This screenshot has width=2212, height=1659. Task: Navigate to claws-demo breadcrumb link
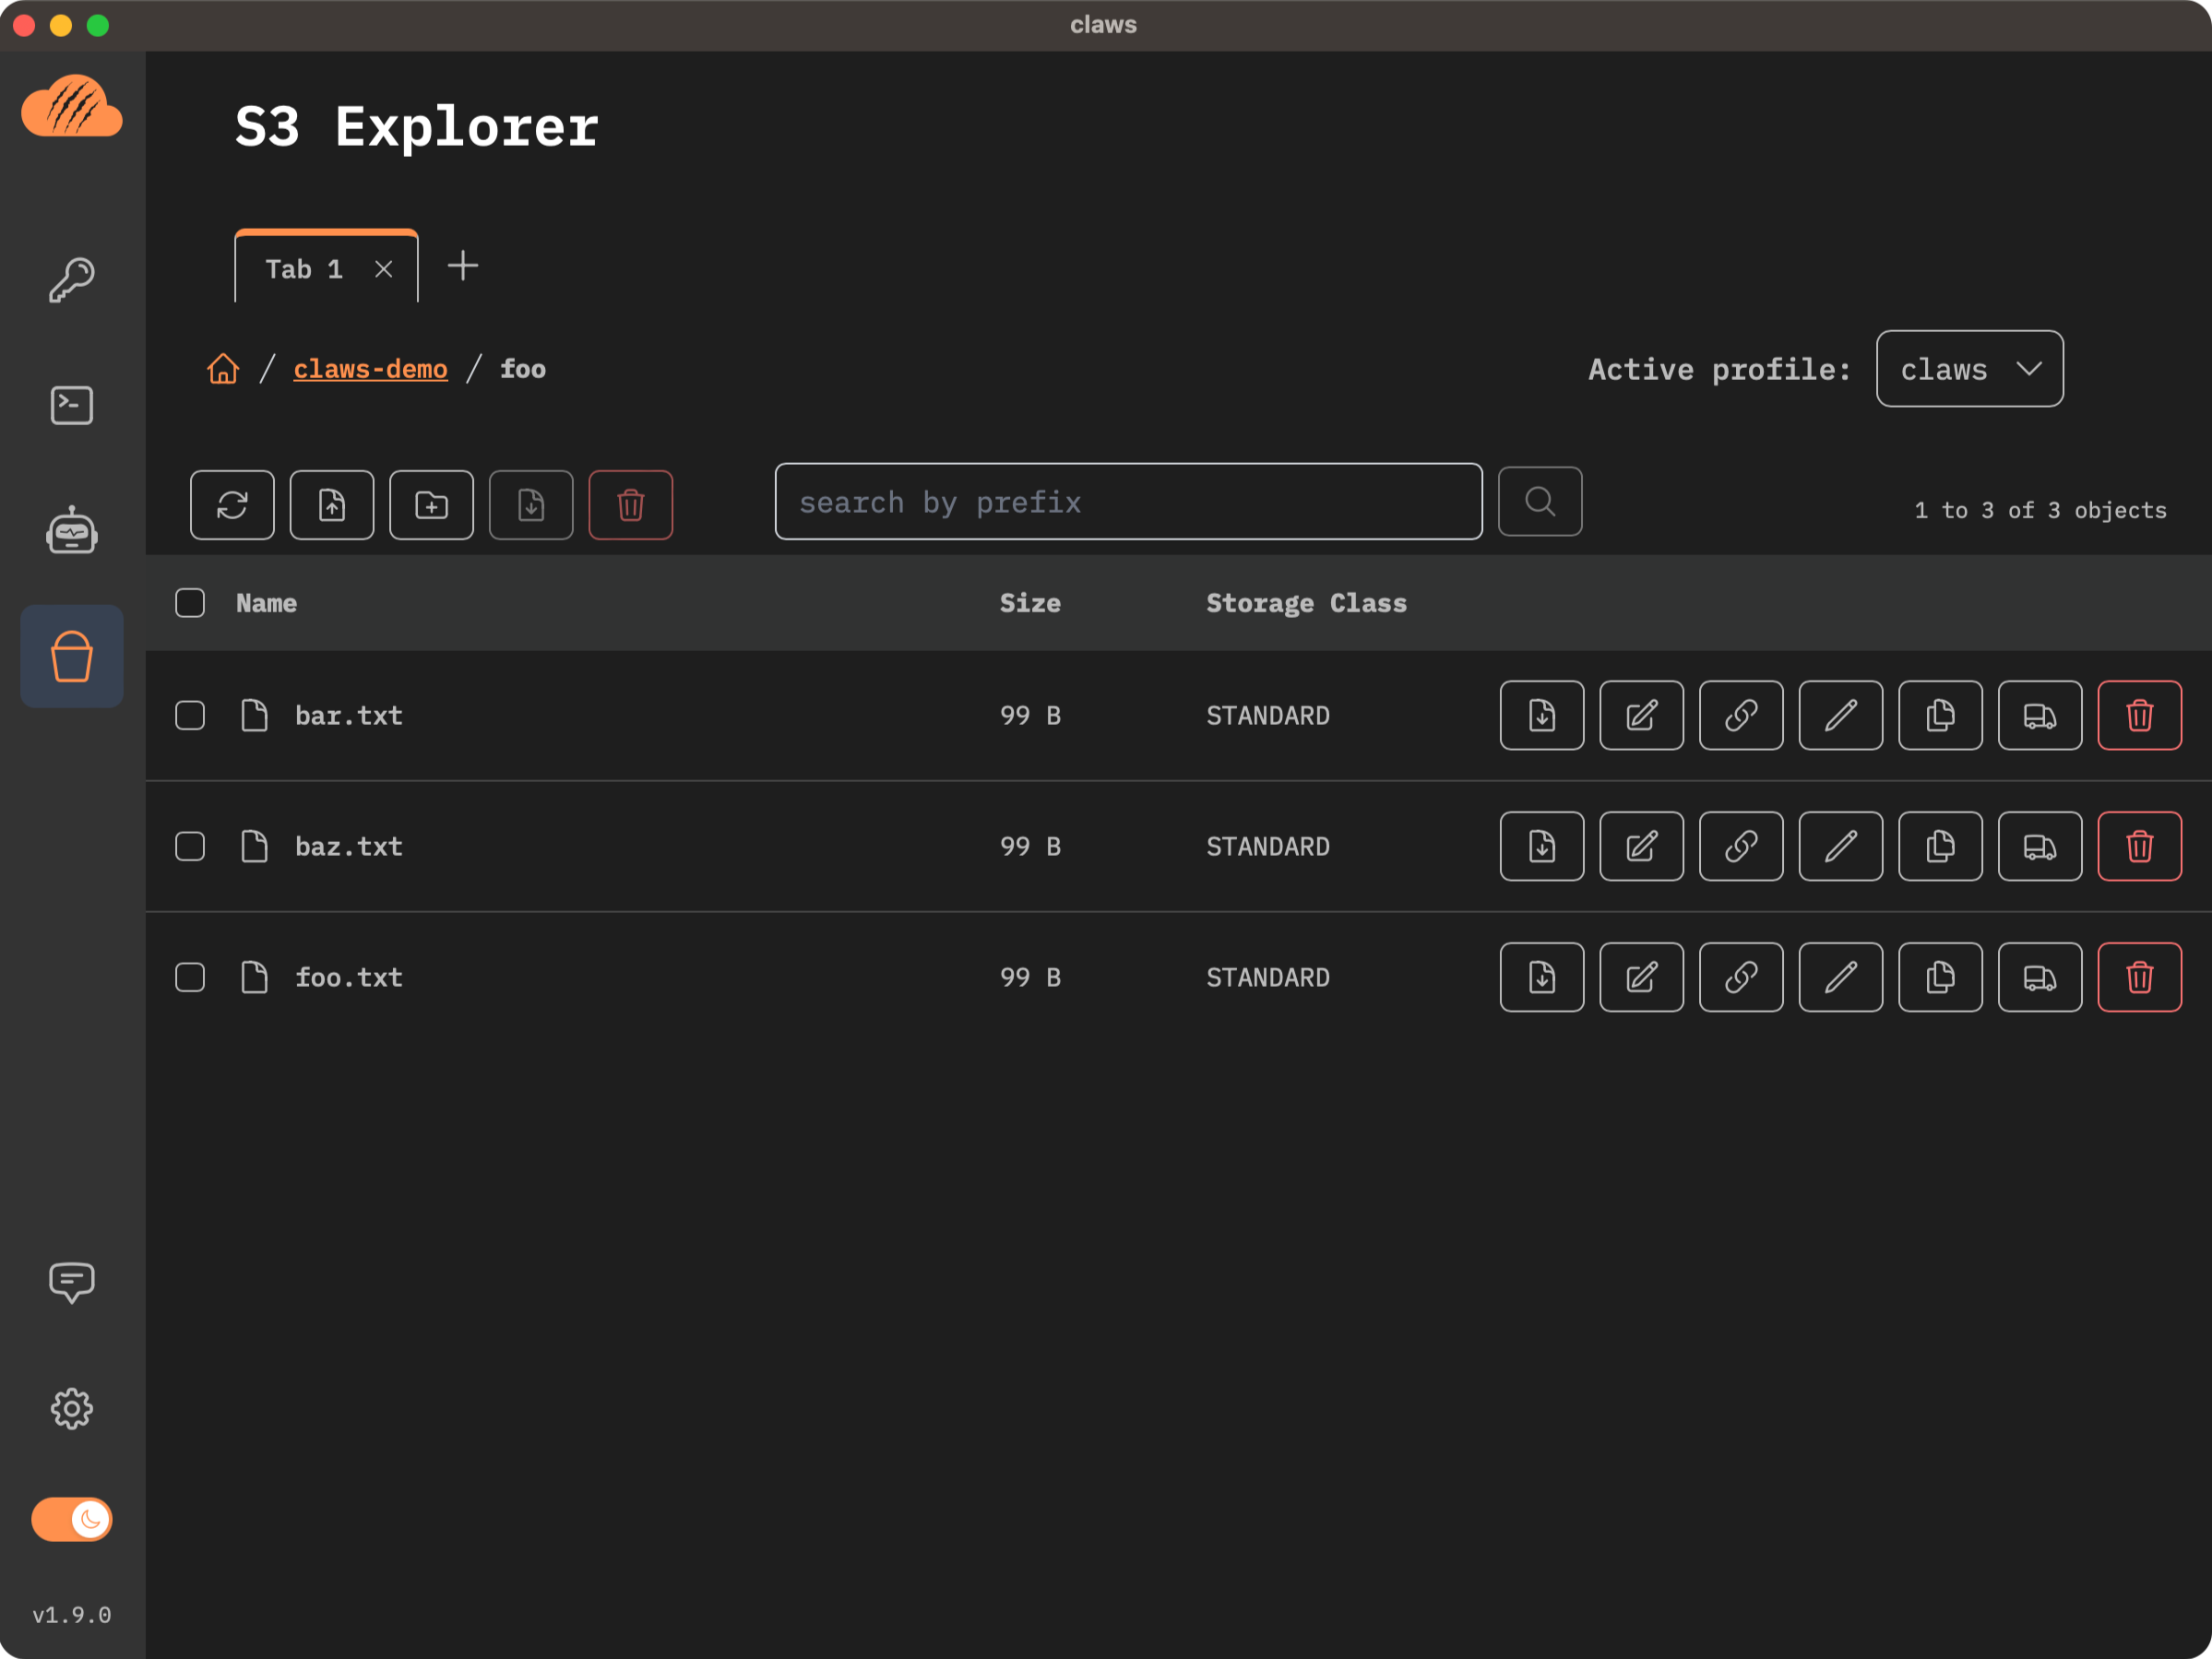[x=370, y=369]
